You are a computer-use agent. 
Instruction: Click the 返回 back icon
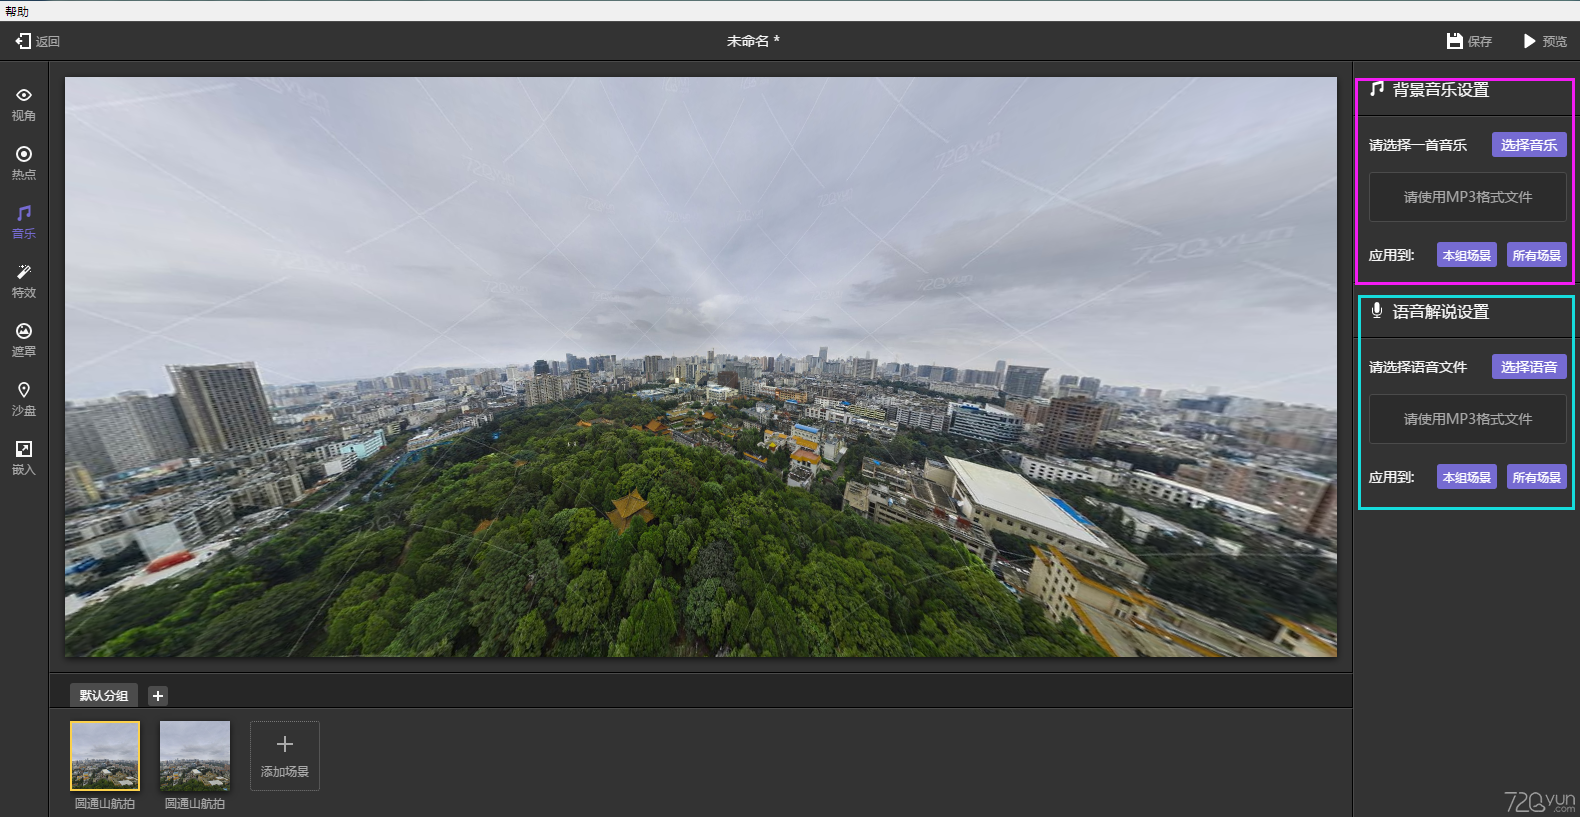[x=24, y=41]
